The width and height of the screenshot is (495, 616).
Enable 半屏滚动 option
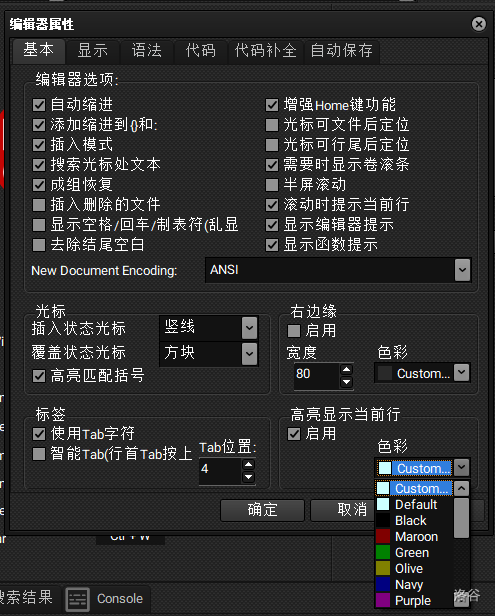(272, 185)
